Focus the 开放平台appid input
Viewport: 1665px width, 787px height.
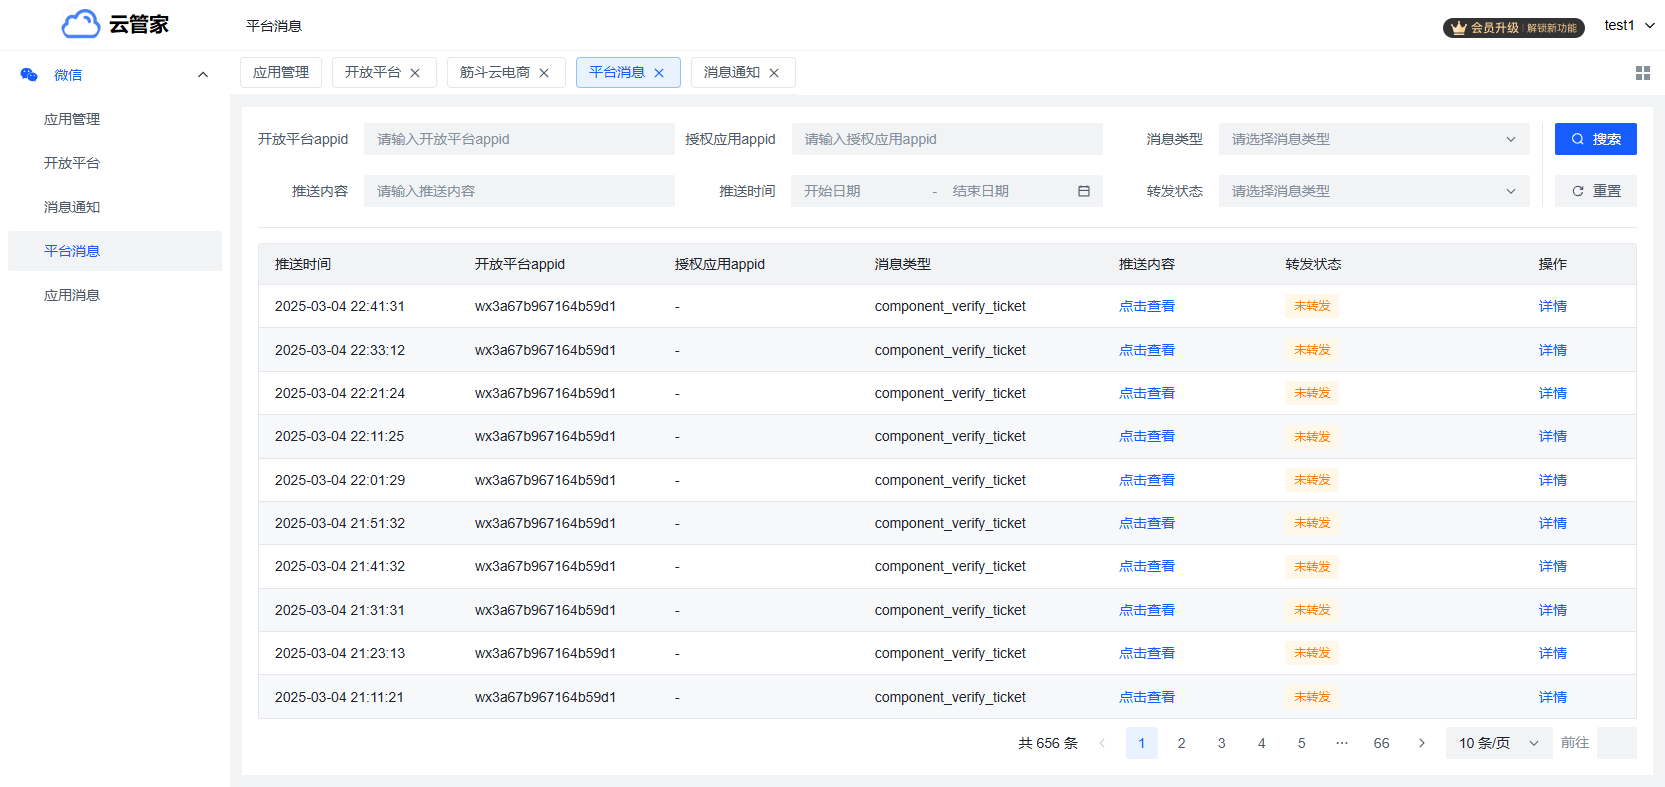click(519, 139)
